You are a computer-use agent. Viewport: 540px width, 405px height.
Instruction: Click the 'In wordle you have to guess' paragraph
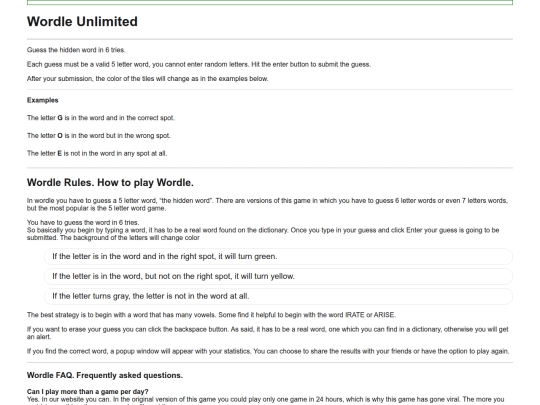[x=267, y=204]
